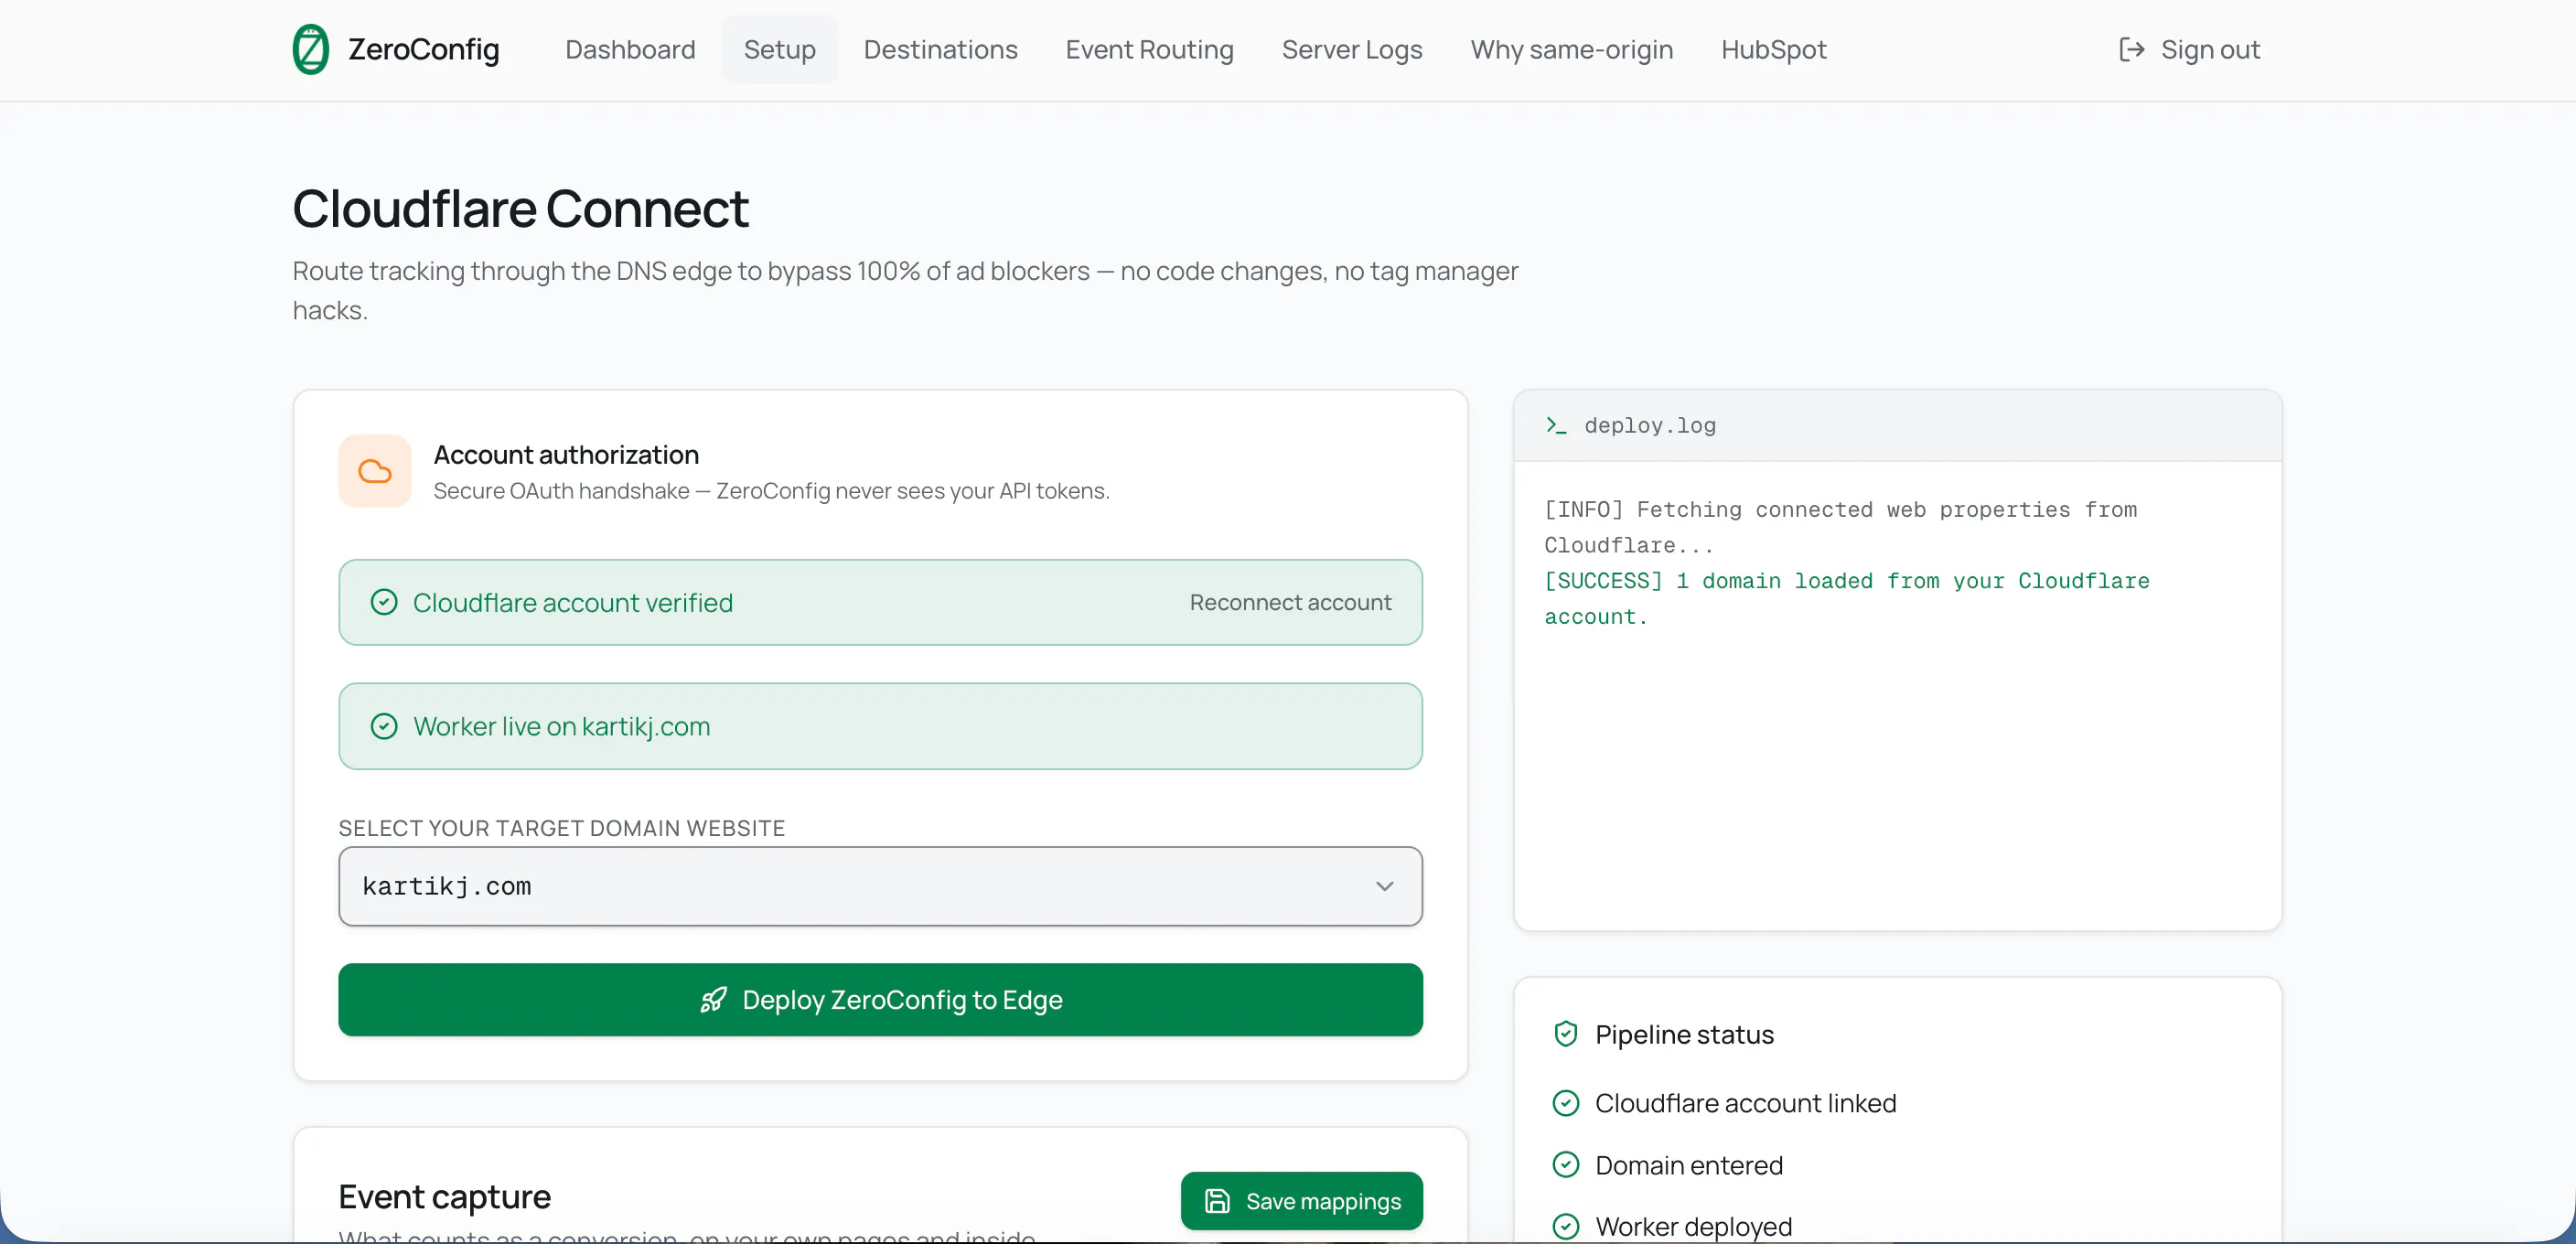The image size is (2576, 1244).
Task: Go to the Dashboard tab
Action: tap(630, 49)
